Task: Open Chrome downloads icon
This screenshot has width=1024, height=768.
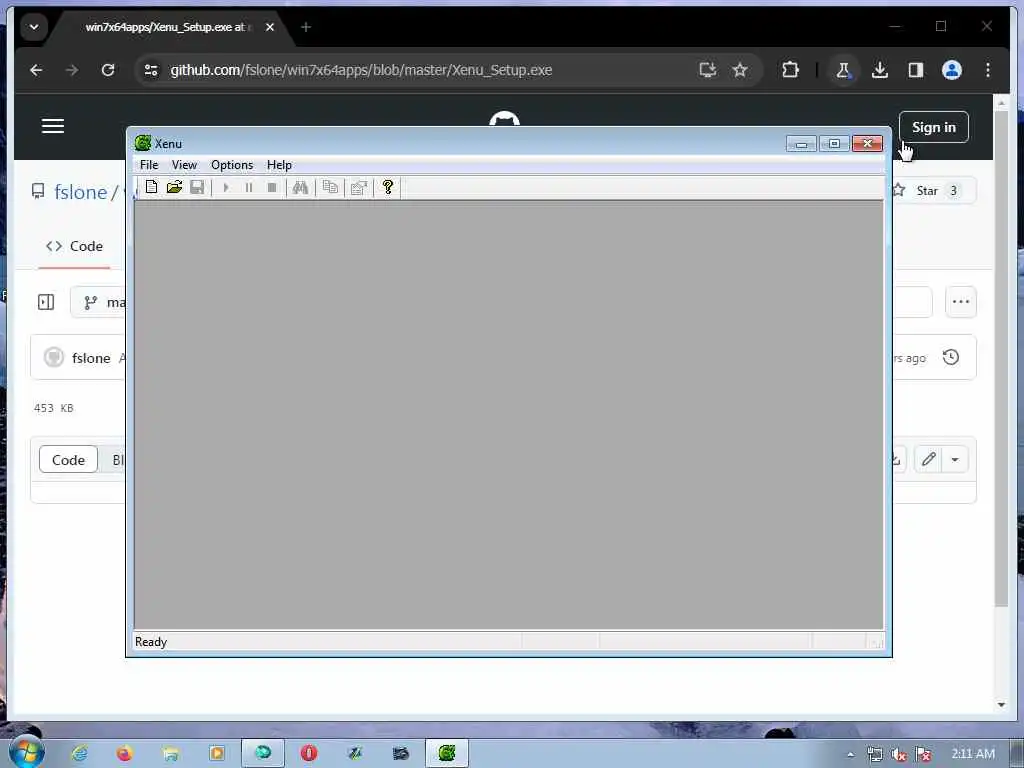Action: pos(880,70)
